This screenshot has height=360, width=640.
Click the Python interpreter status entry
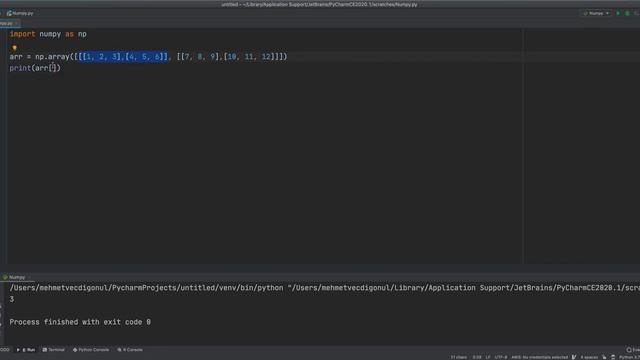click(629, 357)
